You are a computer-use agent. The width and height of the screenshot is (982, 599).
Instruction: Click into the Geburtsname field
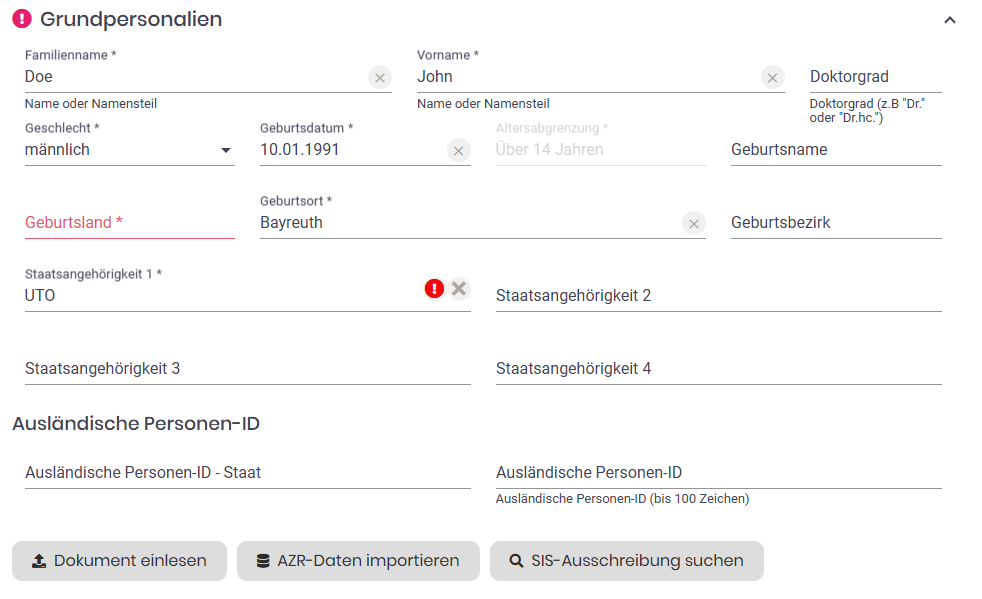pos(836,150)
